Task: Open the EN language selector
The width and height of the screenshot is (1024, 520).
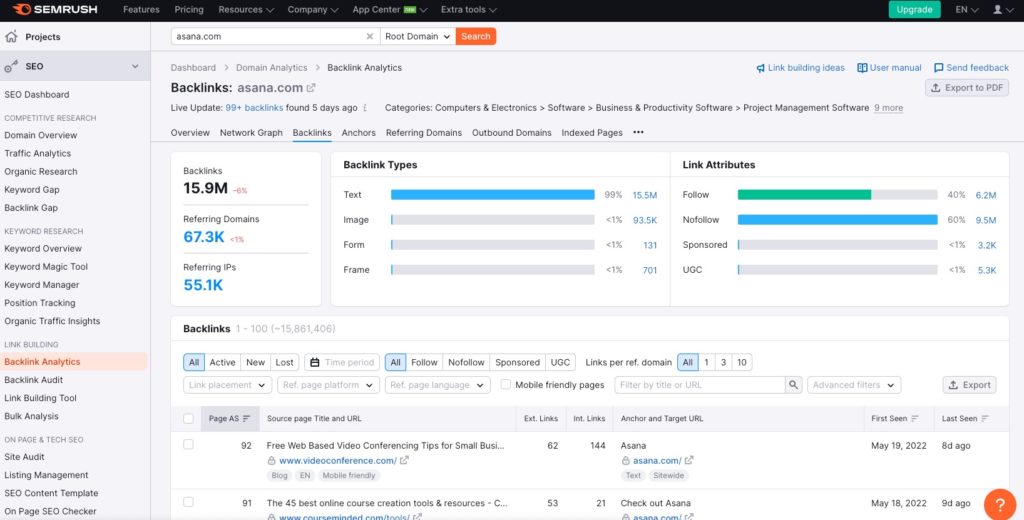Action: (967, 10)
